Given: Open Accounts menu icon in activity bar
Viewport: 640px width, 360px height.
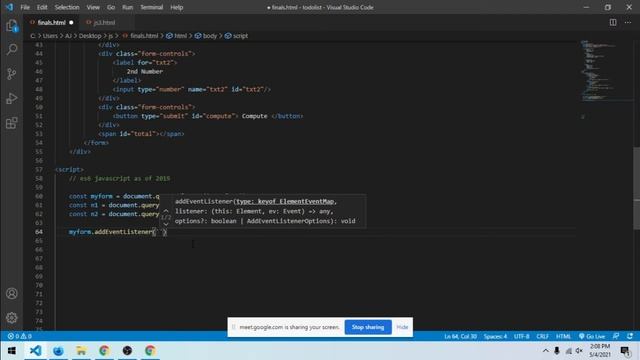Looking at the screenshot, I should 12,293.
